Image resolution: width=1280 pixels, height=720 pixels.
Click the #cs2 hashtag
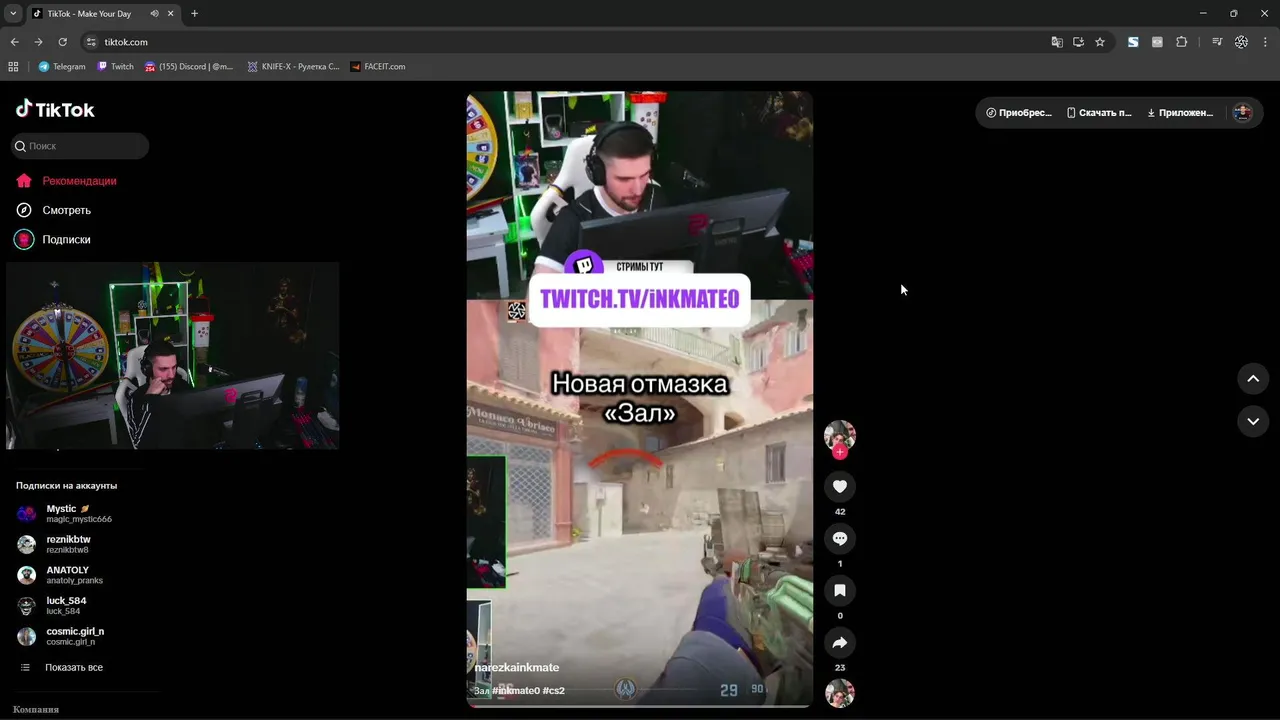pyautogui.click(x=554, y=691)
